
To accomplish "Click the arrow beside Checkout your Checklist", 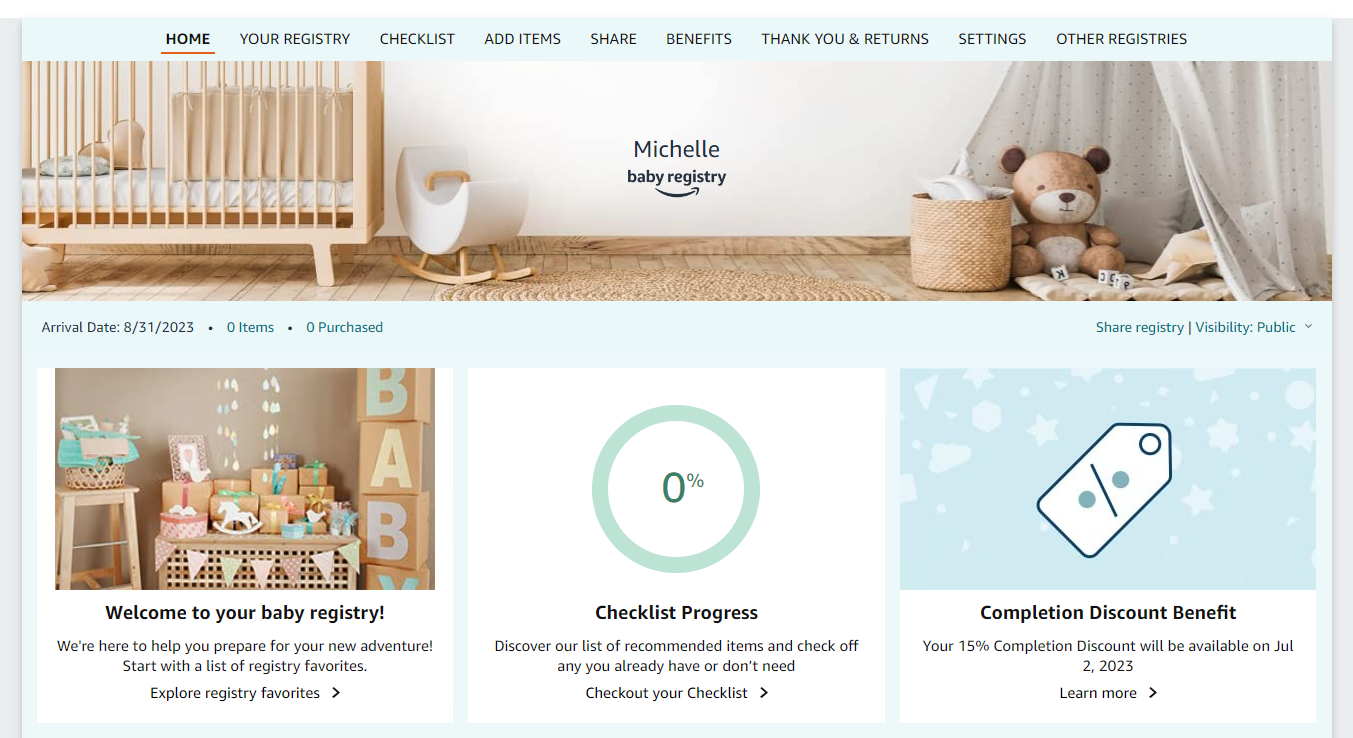I will point(764,693).
